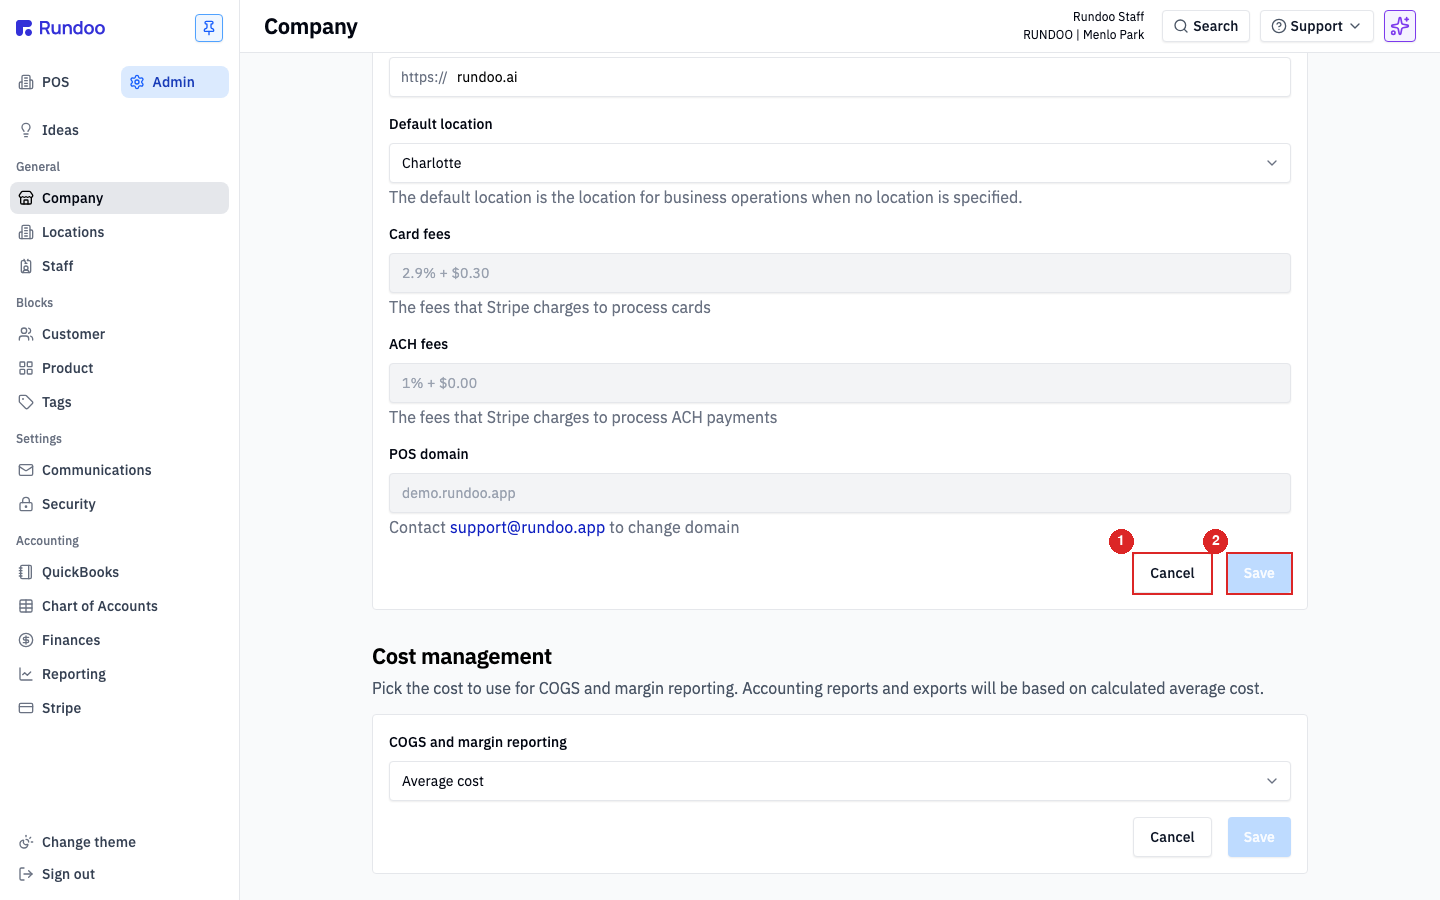Toggle the sidebar pin icon
The height and width of the screenshot is (900, 1440).
point(209,28)
